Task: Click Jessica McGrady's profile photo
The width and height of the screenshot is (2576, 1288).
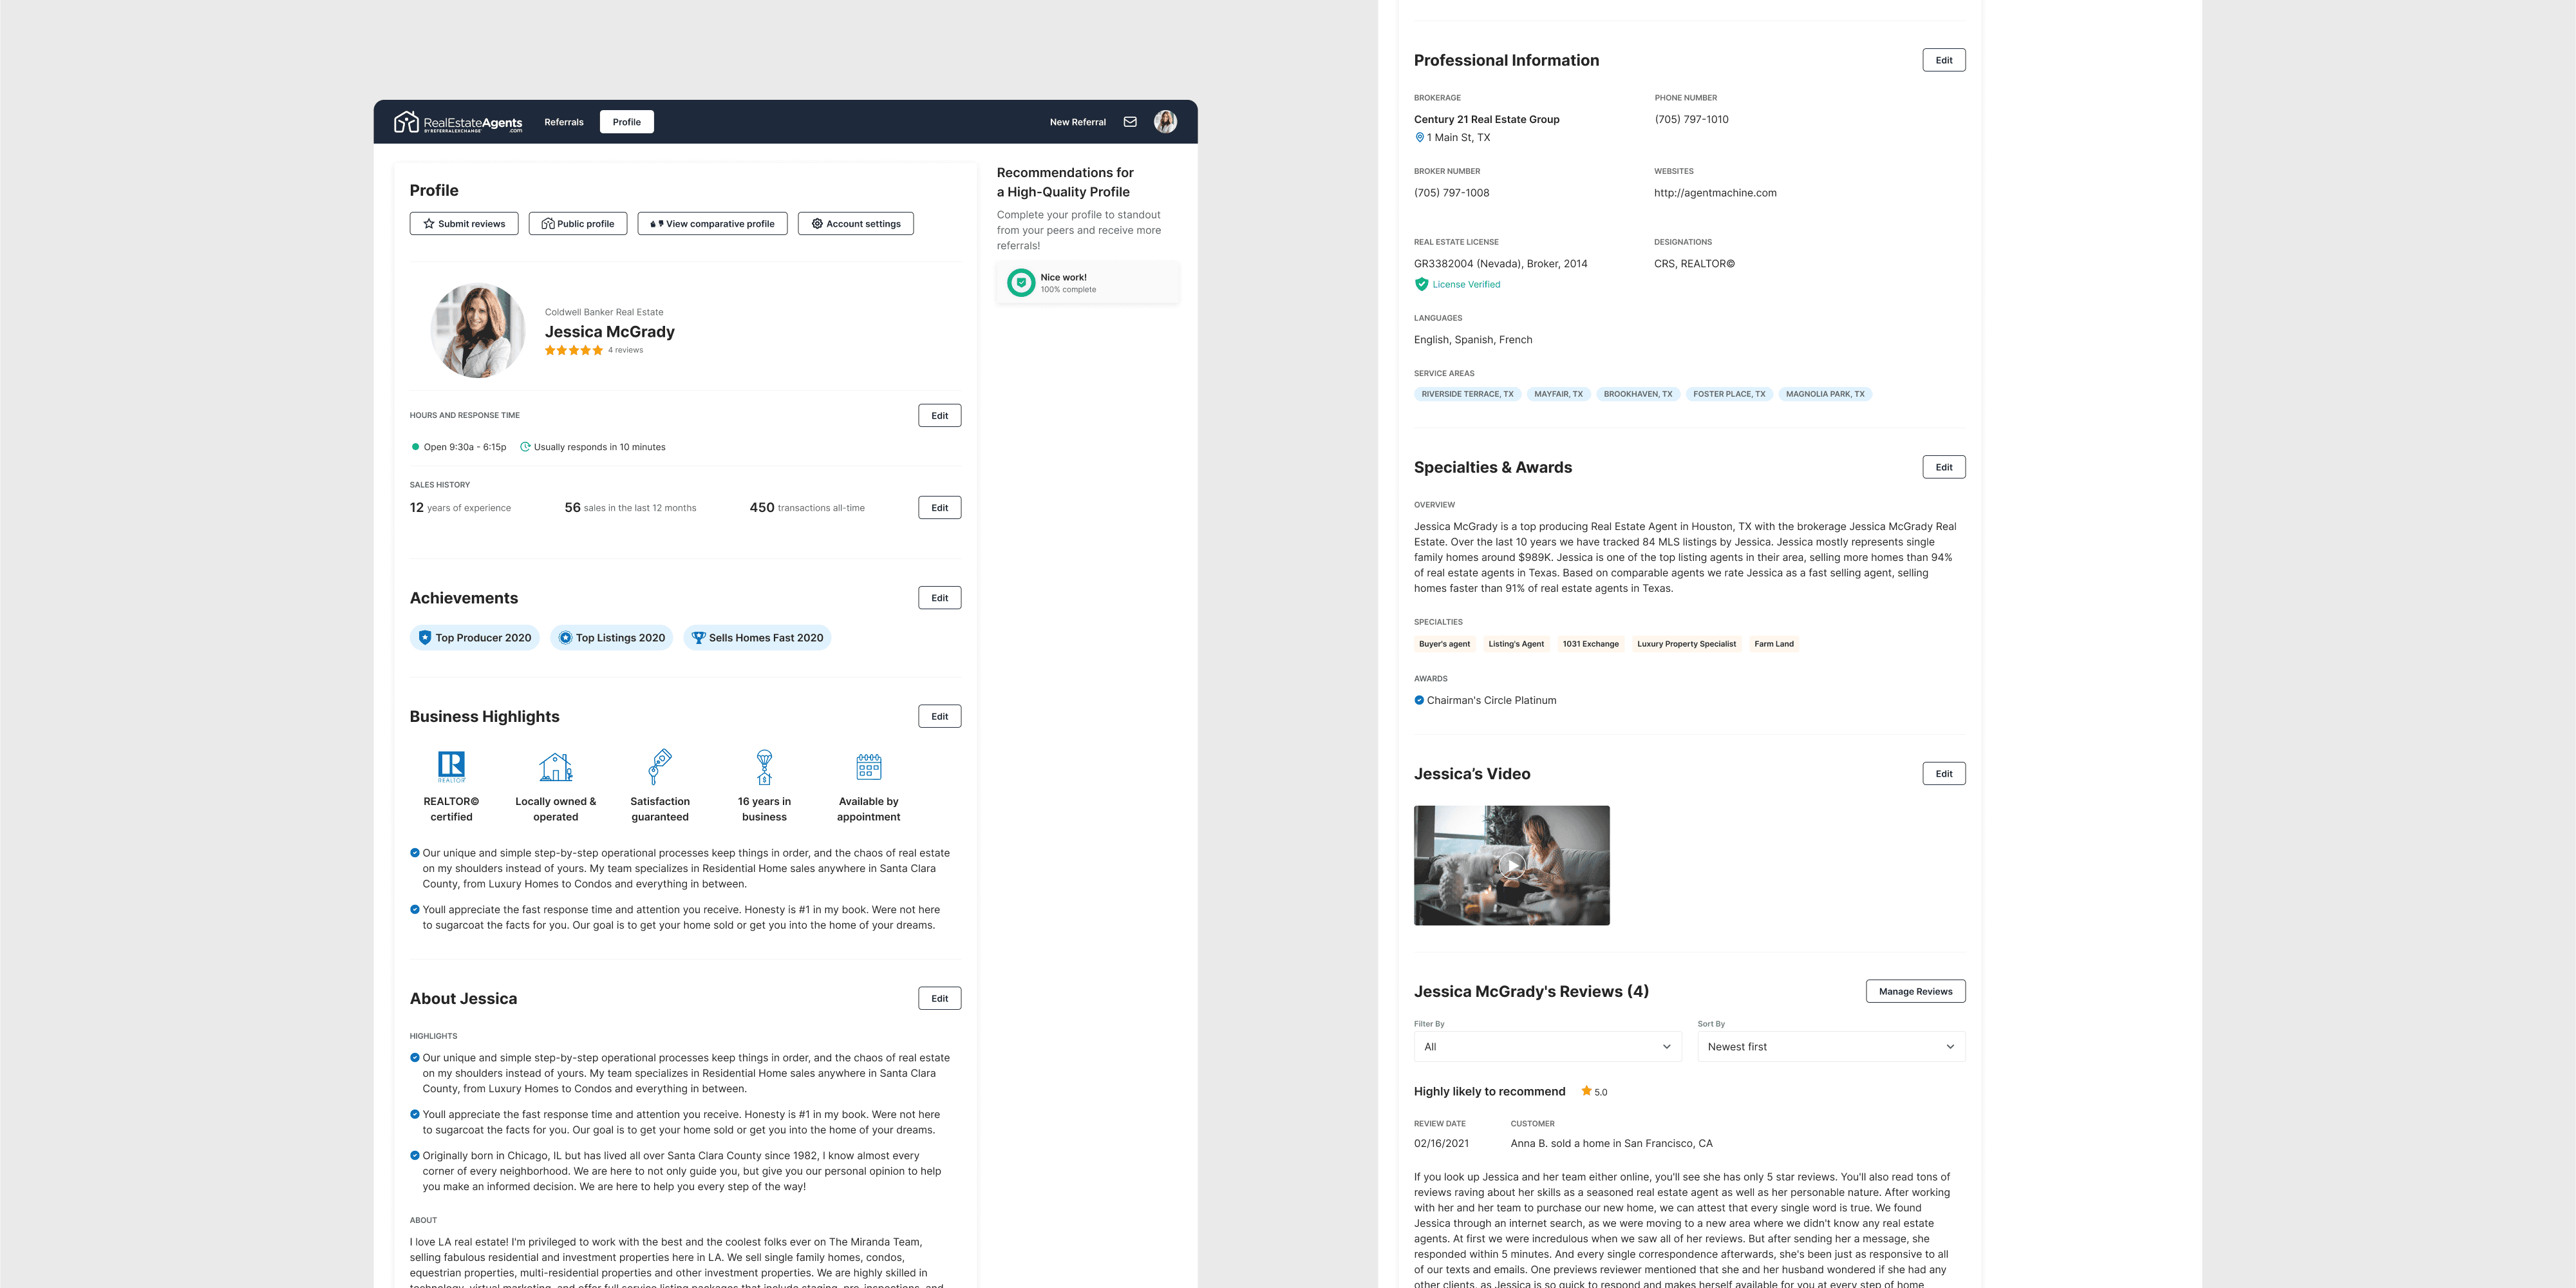Action: tap(478, 331)
